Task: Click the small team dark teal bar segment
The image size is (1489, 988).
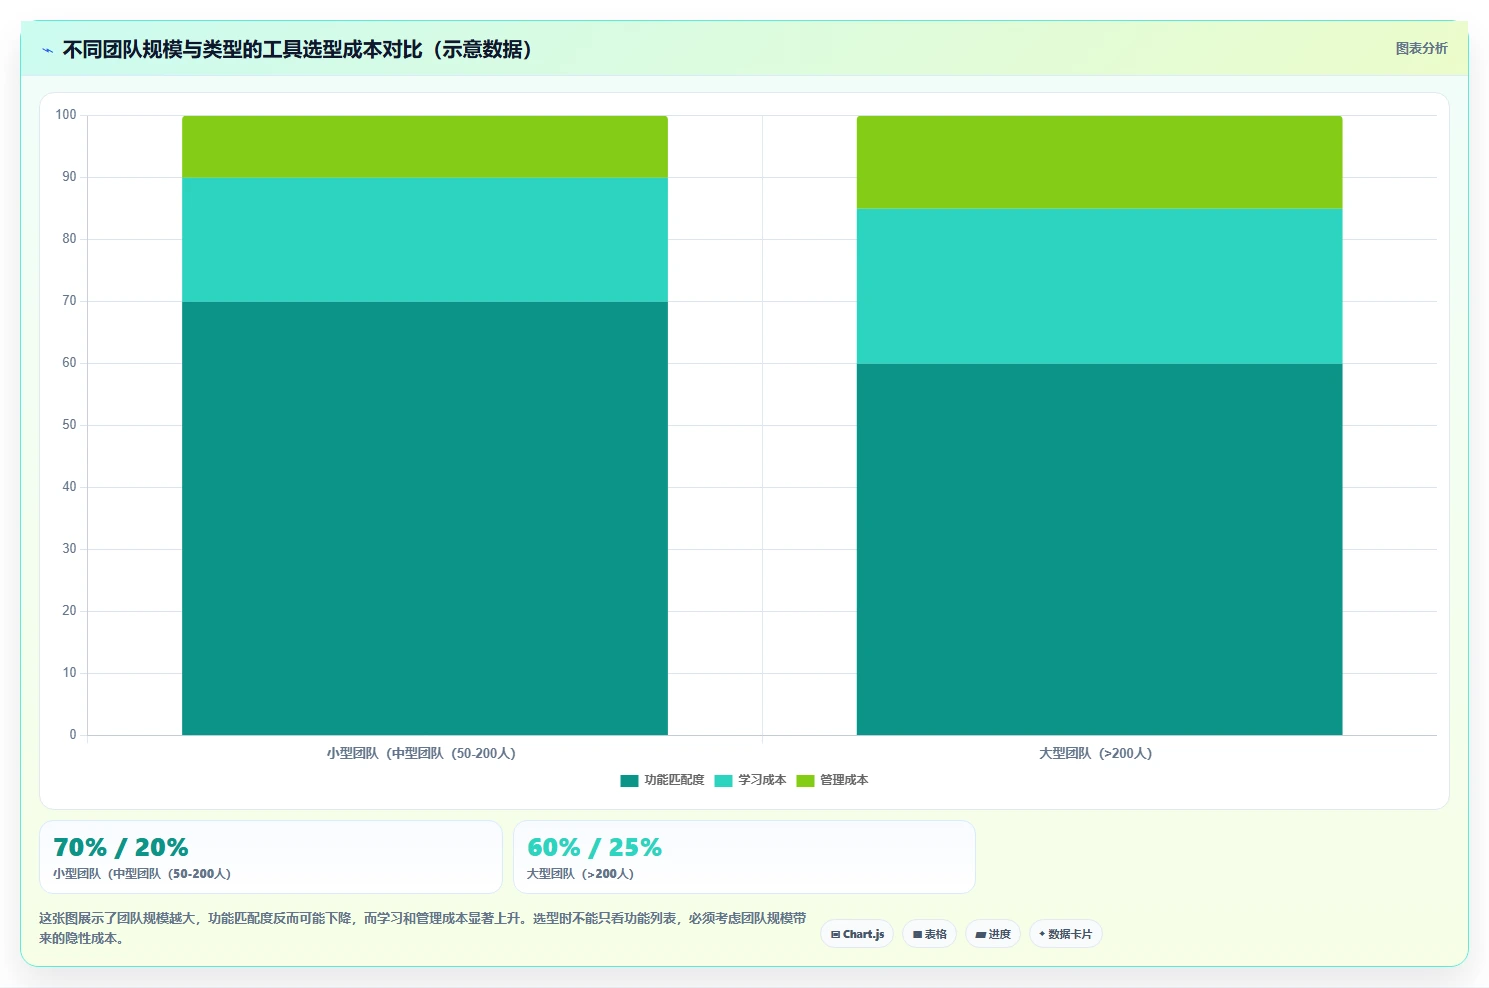Action: pyautogui.click(x=425, y=518)
